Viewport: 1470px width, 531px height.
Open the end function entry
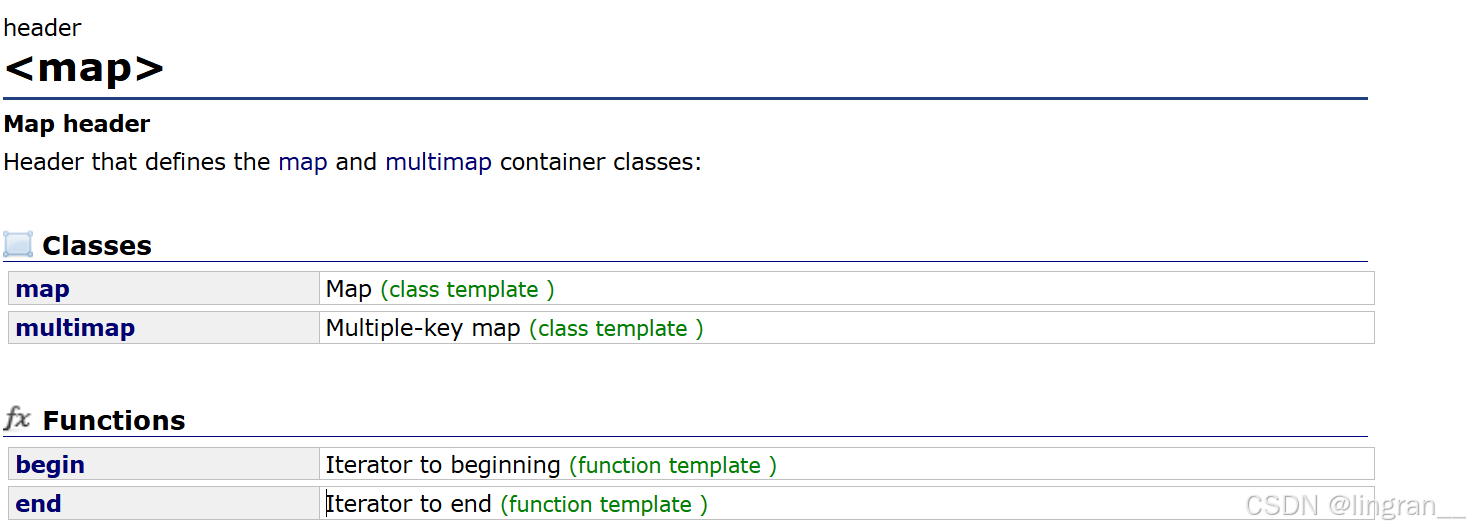pos(38,504)
